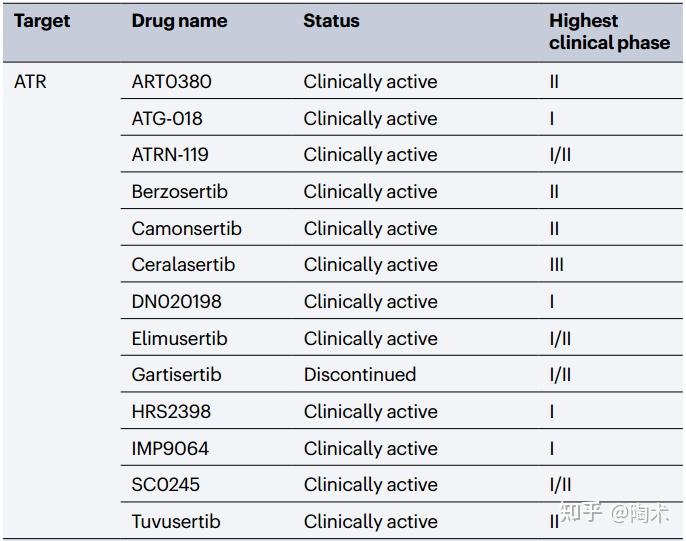Select the HRS2398 drug entry

pyautogui.click(x=171, y=412)
